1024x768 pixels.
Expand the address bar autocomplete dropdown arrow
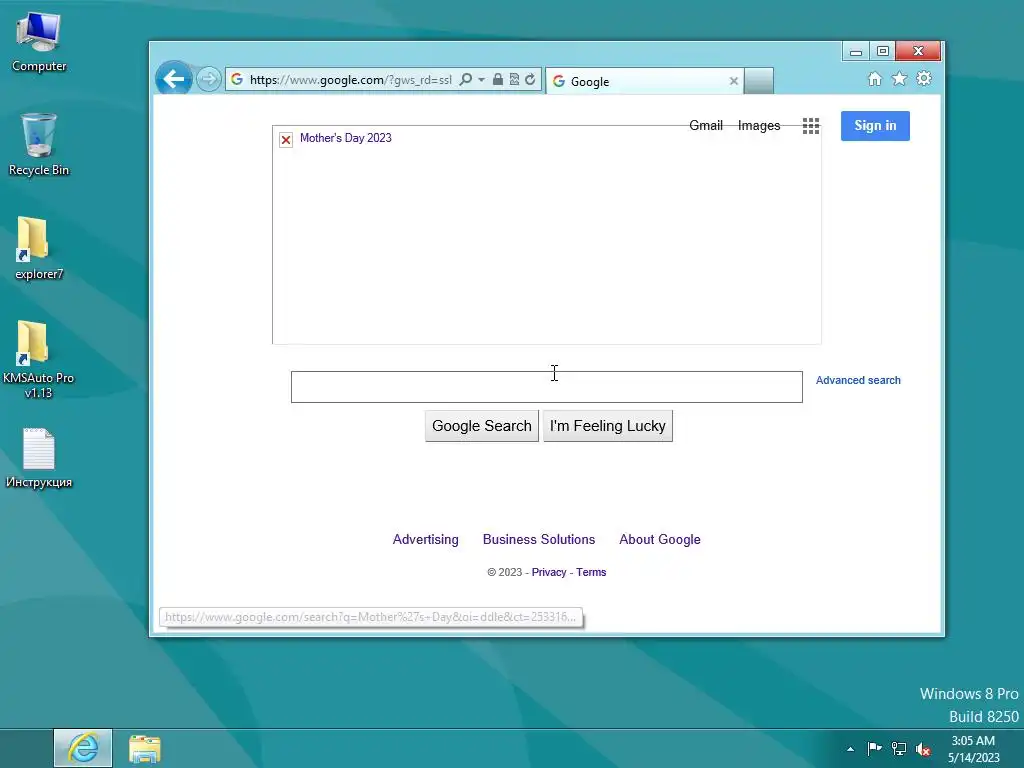481,80
